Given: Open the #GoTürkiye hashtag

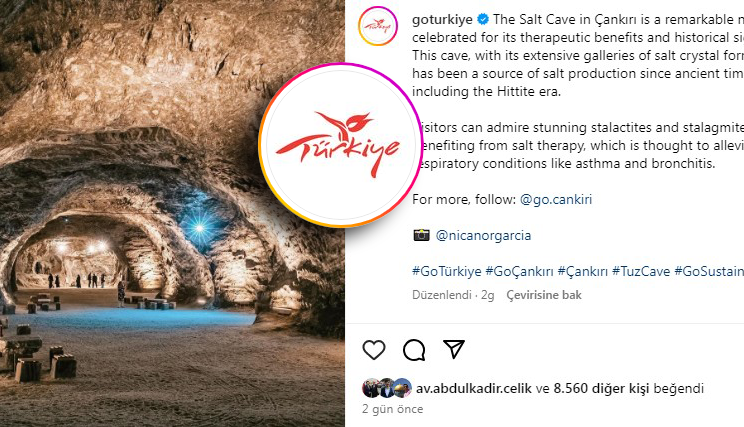Looking at the screenshot, I should pyautogui.click(x=446, y=271).
